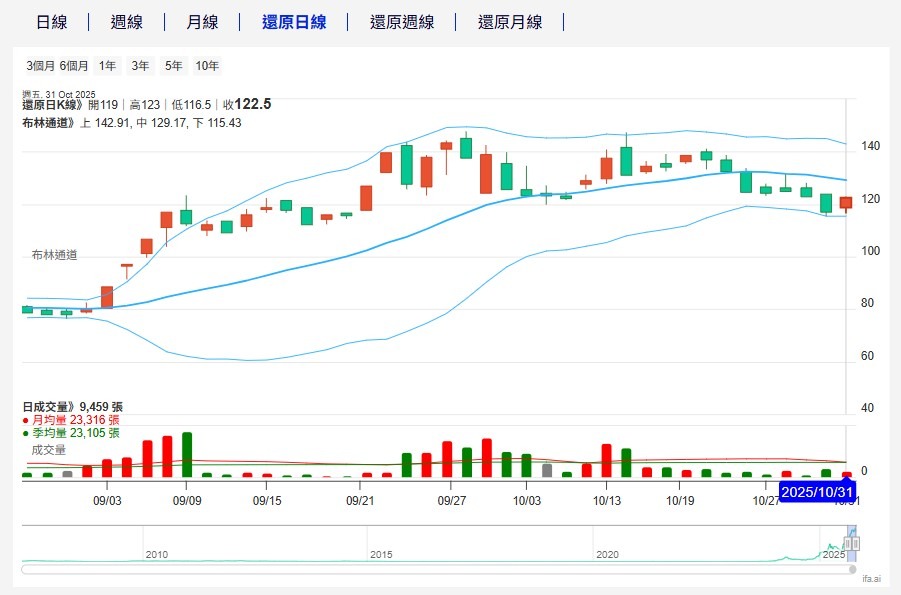Toggle the 布林通道 legend label
Viewport: 901px width, 595px height.
(x=46, y=123)
